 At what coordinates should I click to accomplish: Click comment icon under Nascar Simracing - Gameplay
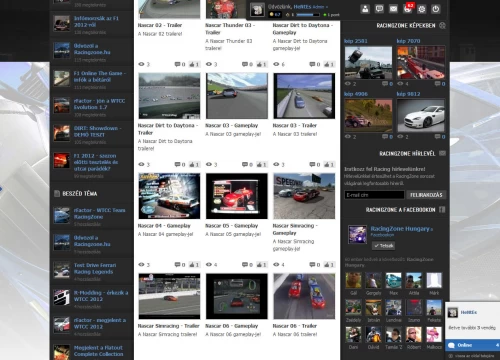(x=312, y=265)
